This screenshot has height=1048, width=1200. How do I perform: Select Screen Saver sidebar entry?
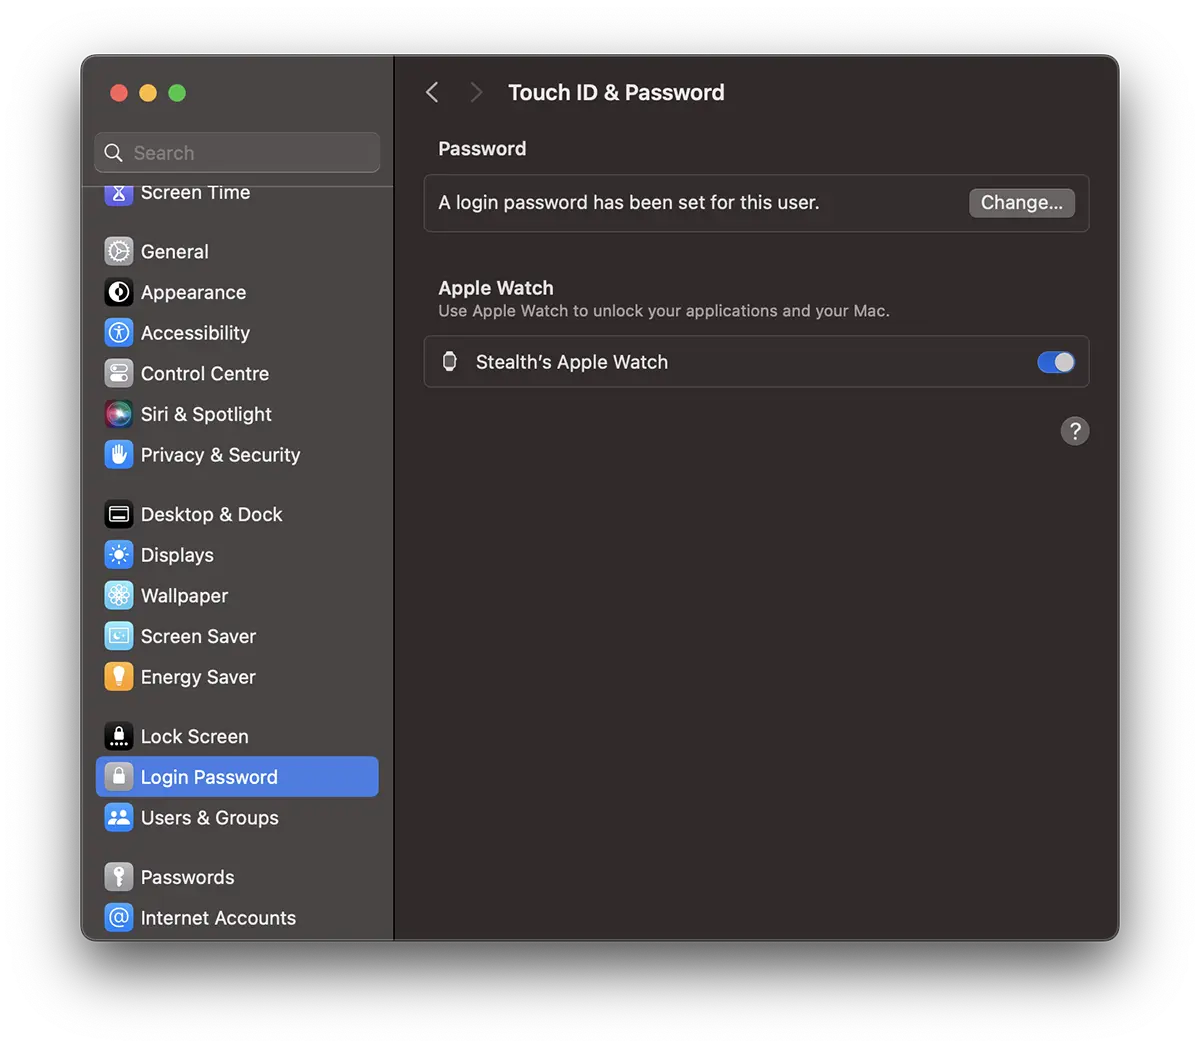237,636
